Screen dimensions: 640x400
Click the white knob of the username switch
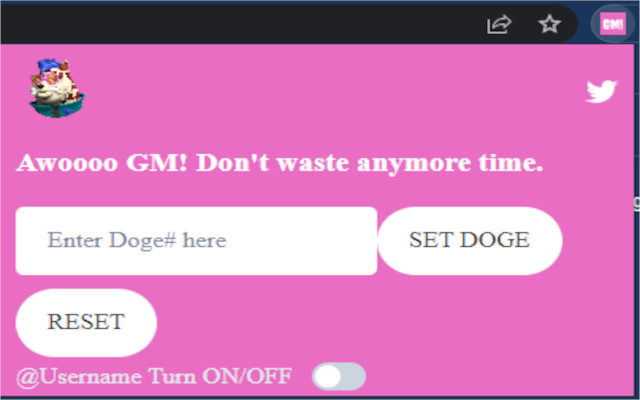coord(327,376)
